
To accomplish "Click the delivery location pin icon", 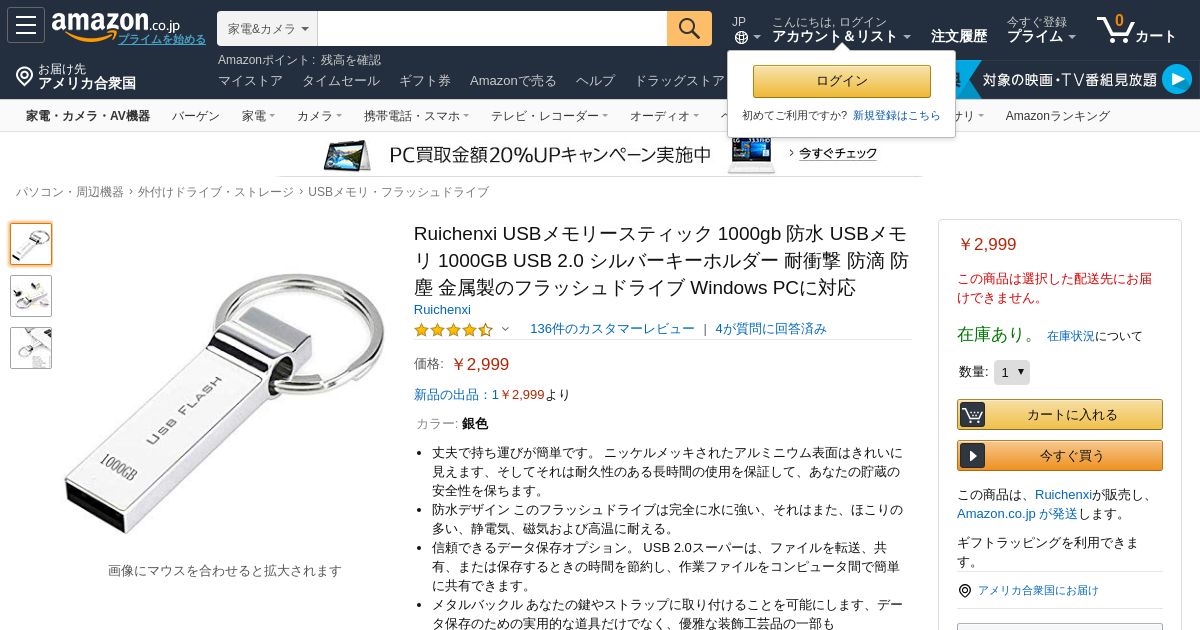I will coord(24,76).
